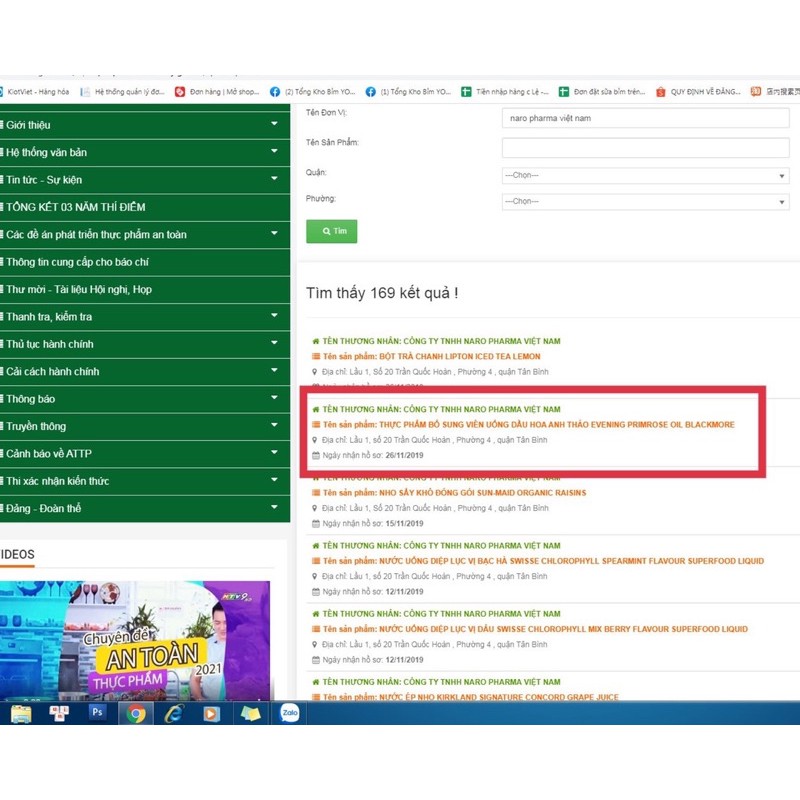Click the Google Chrome taskbar icon
800x800 pixels.
(x=136, y=713)
